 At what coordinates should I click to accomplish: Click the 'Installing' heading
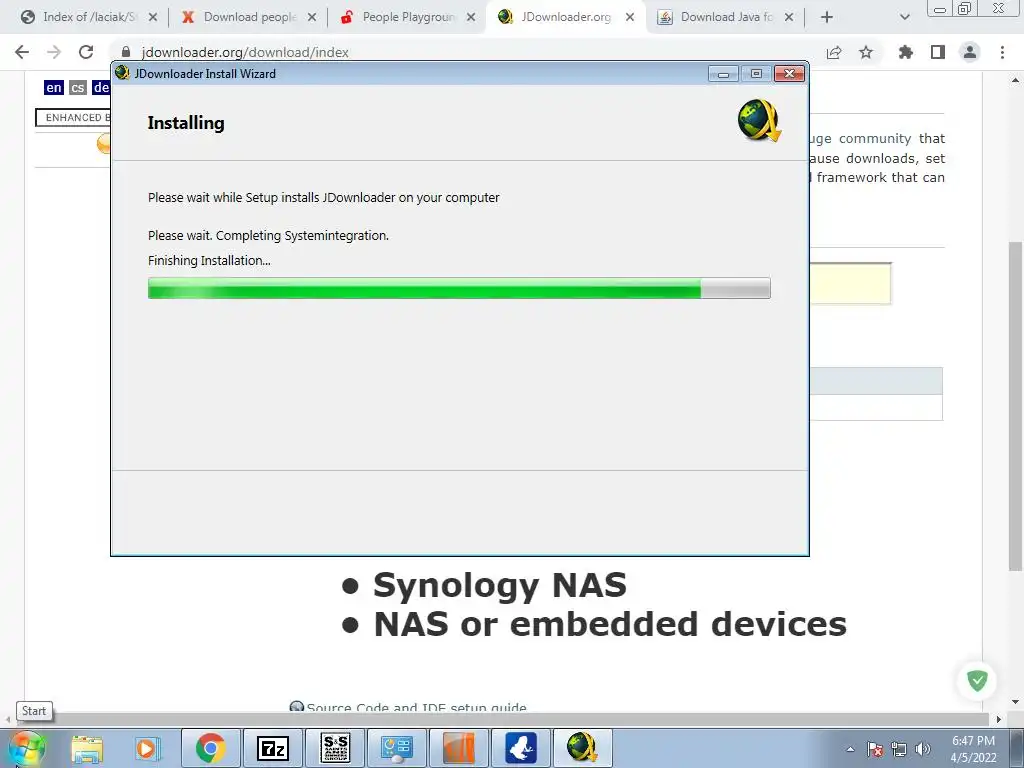(186, 123)
